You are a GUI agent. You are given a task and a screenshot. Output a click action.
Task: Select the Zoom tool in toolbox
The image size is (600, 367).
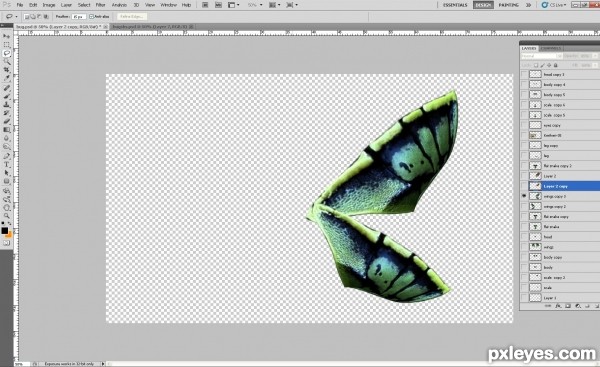tap(7, 216)
